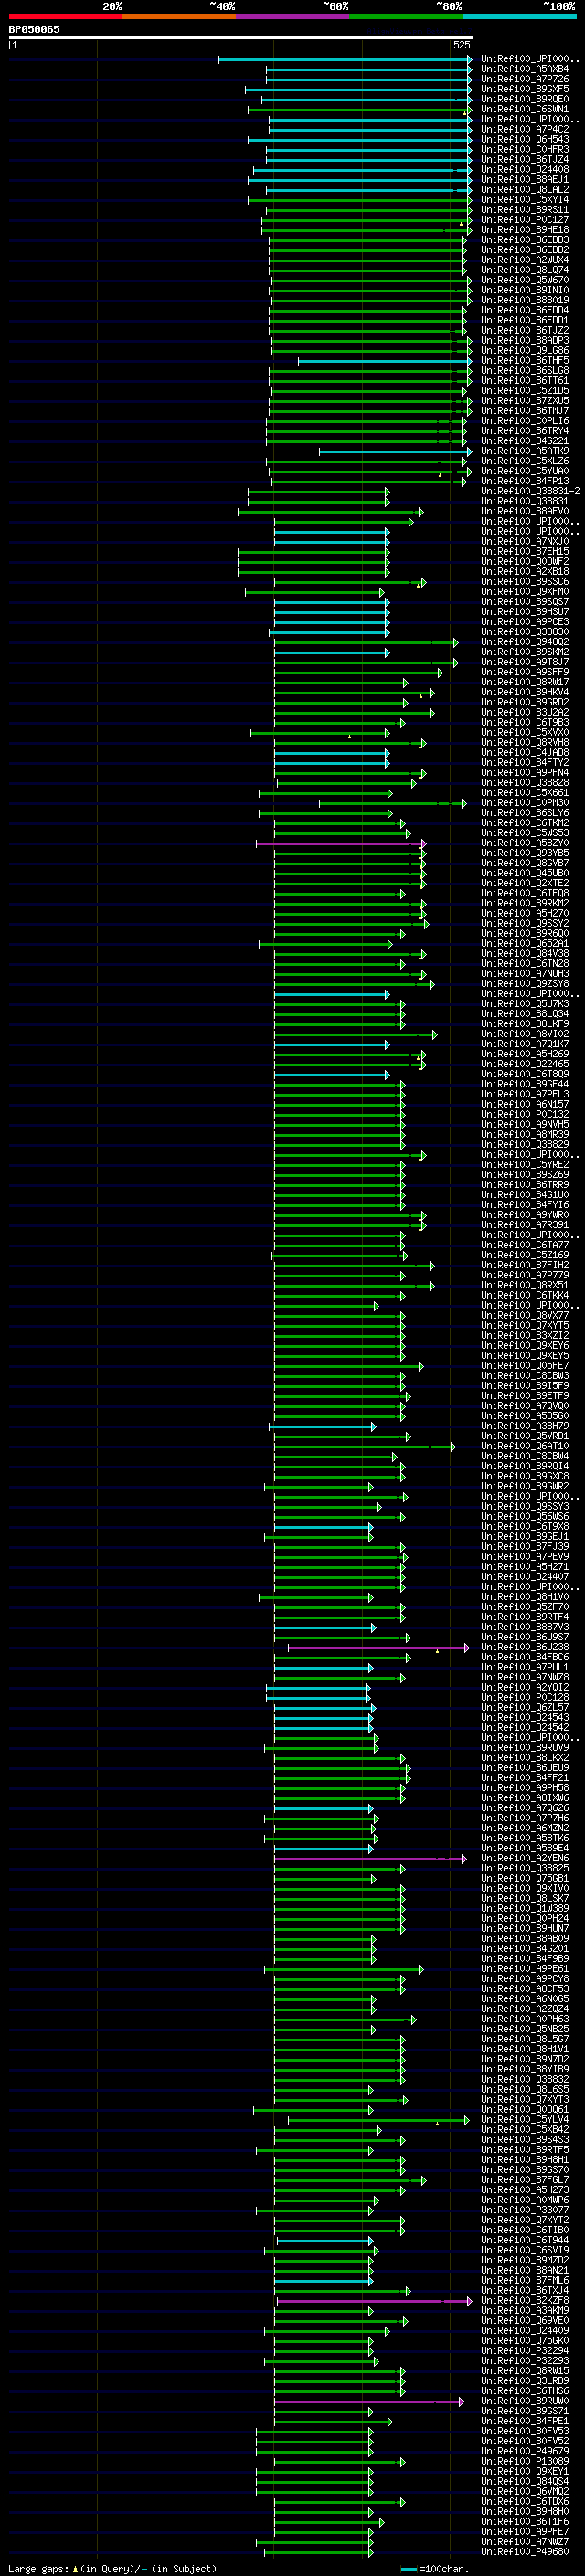The image size is (585, 2576).
Task: Click the green ~80% identity color band
Action: point(406,16)
